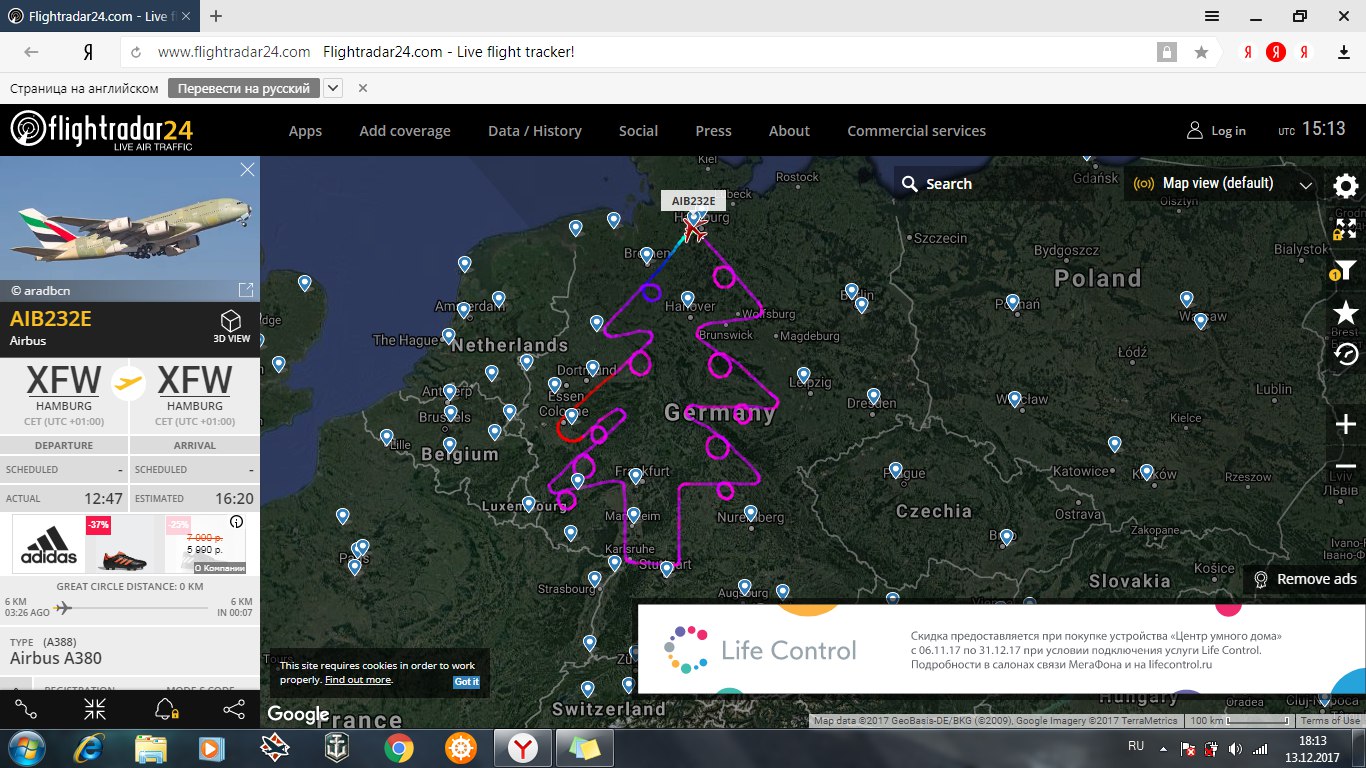Open the playback history icon

coord(1346,354)
